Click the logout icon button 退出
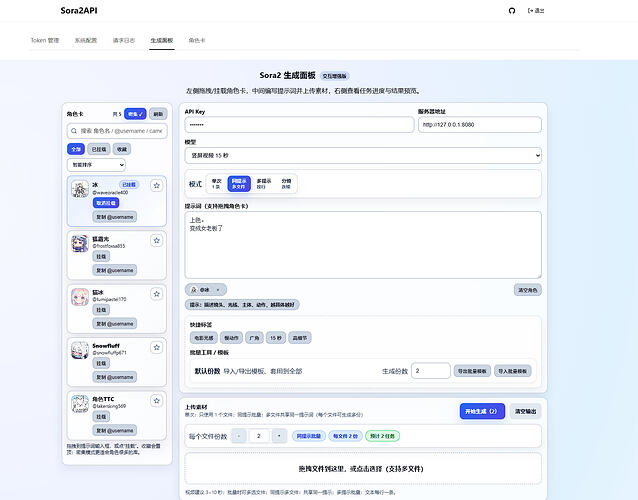 click(x=536, y=11)
